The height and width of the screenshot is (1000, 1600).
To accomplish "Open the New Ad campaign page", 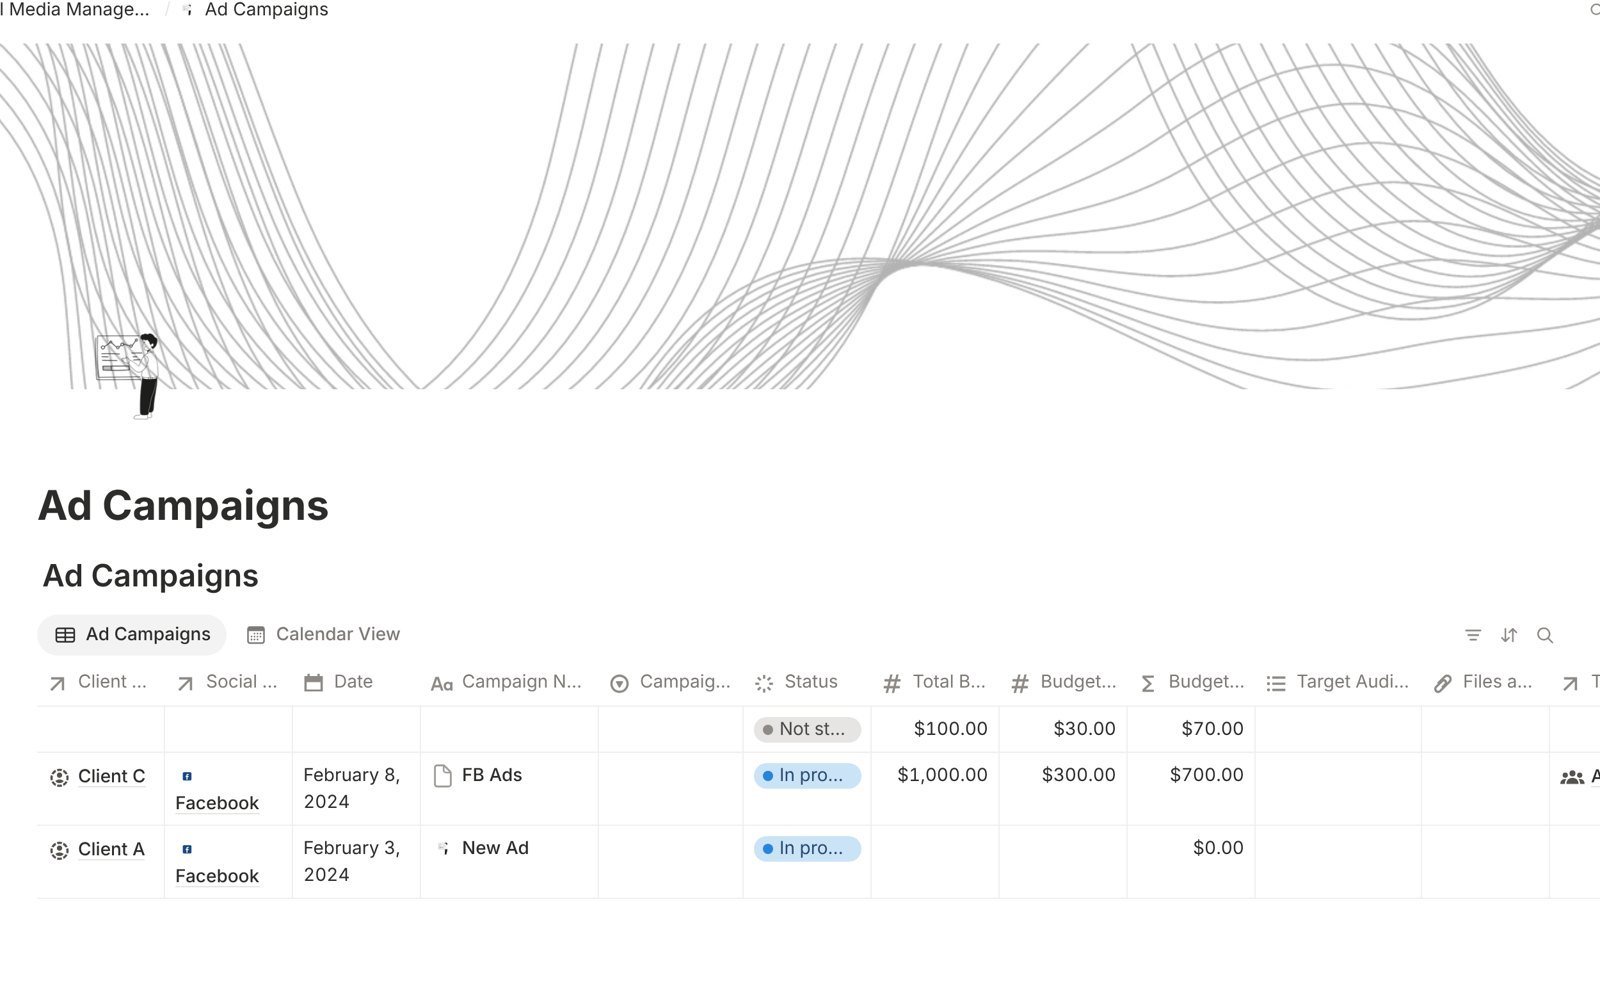I will 495,848.
